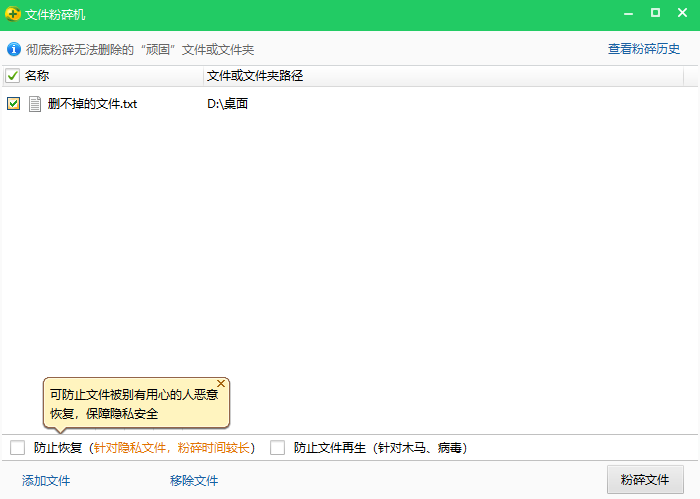The height and width of the screenshot is (499, 700).
Task: Toggle the select-all checkbox in header
Action: coord(13,75)
